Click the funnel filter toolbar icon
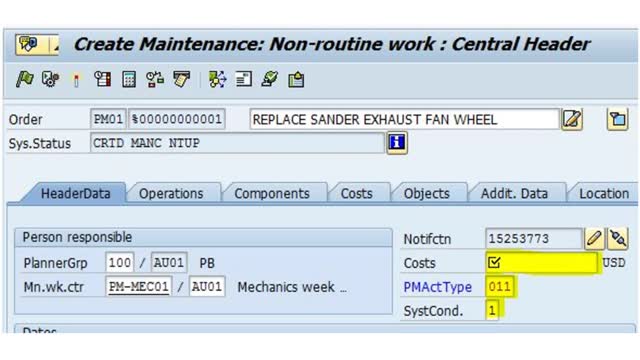Viewport: 640px width, 360px height. click(x=182, y=79)
